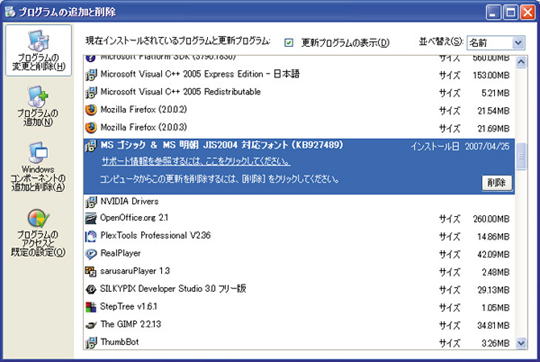
Task: Select NVIDIA Drivers entry
Action: point(299,202)
